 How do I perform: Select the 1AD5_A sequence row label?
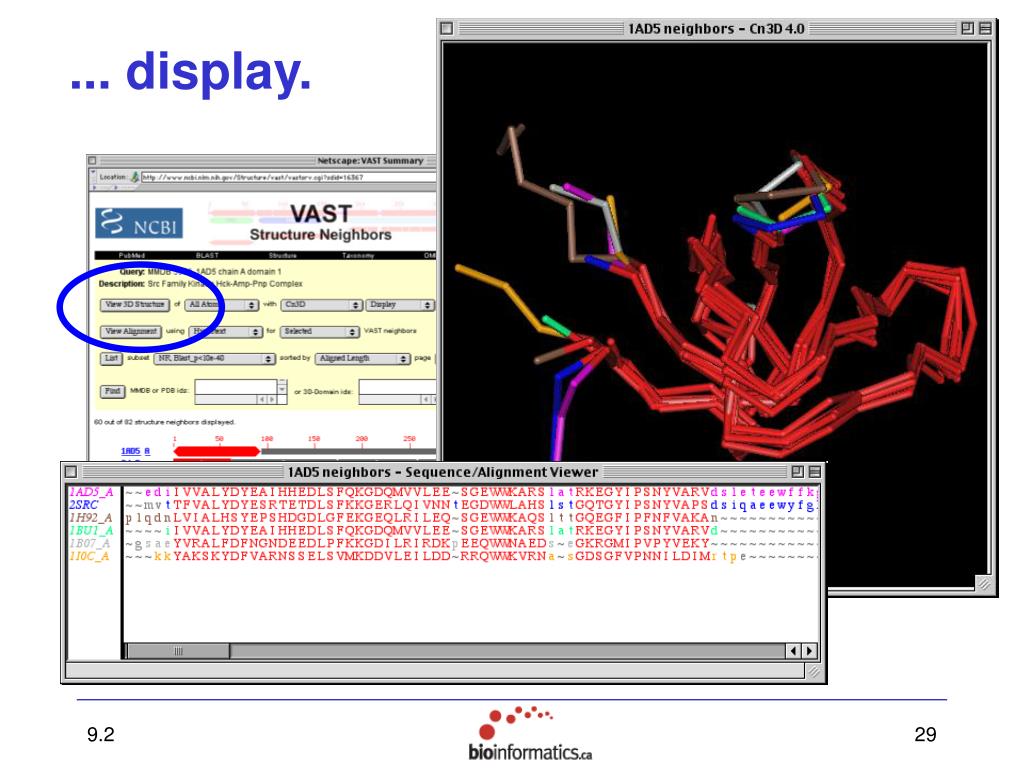pos(91,492)
